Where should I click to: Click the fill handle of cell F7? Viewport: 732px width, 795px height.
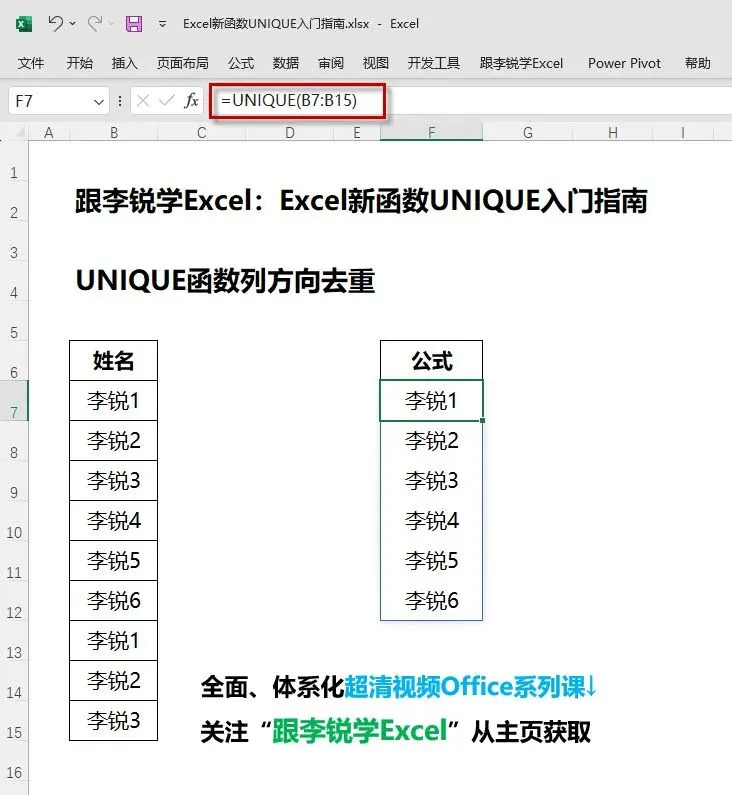pyautogui.click(x=482, y=420)
